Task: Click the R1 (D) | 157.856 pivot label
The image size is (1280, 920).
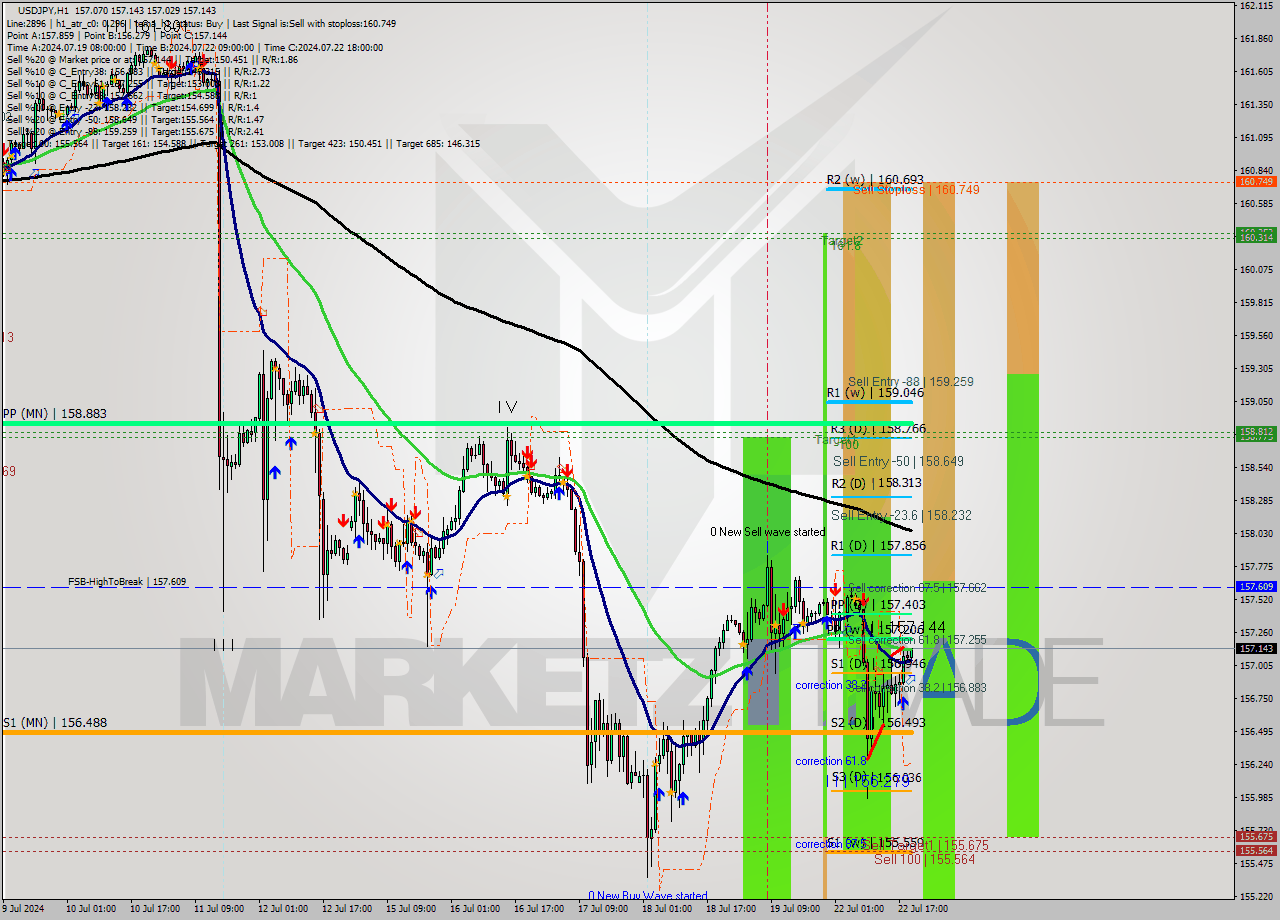Action: 878,545
